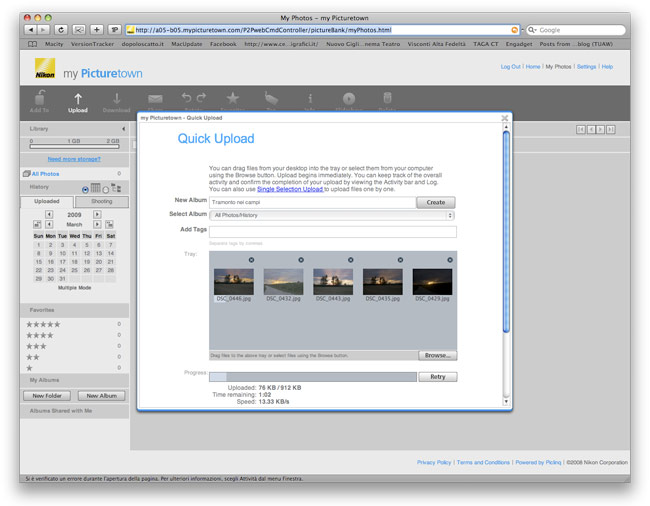Select the DSC_0429.jpg thumbnail
This screenshot has height=506, width=650.
tap(432, 282)
